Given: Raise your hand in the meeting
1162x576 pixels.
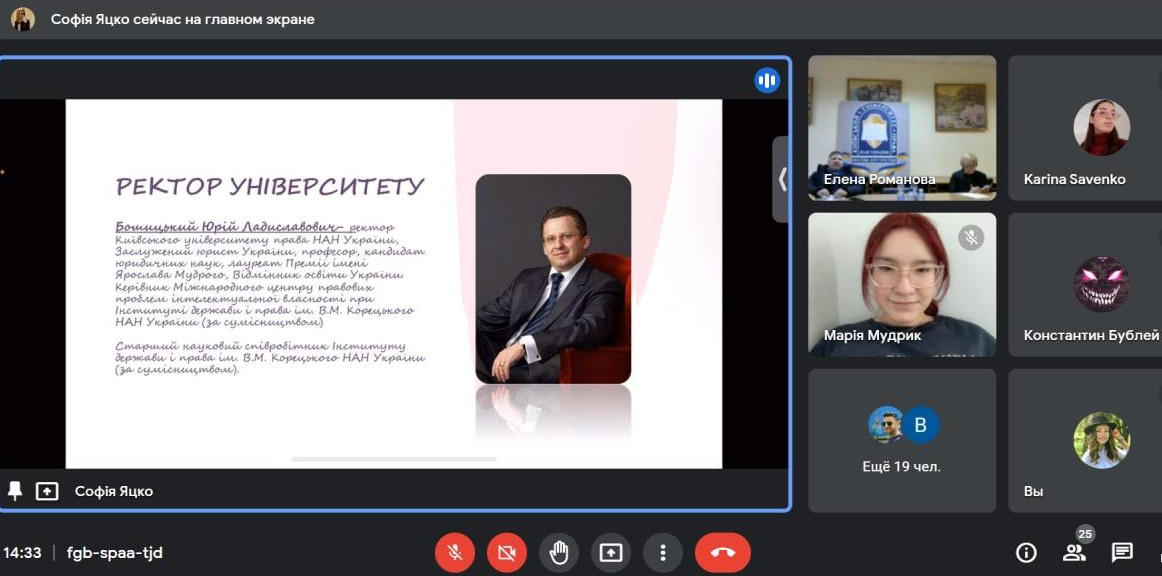Looking at the screenshot, I should 558,552.
